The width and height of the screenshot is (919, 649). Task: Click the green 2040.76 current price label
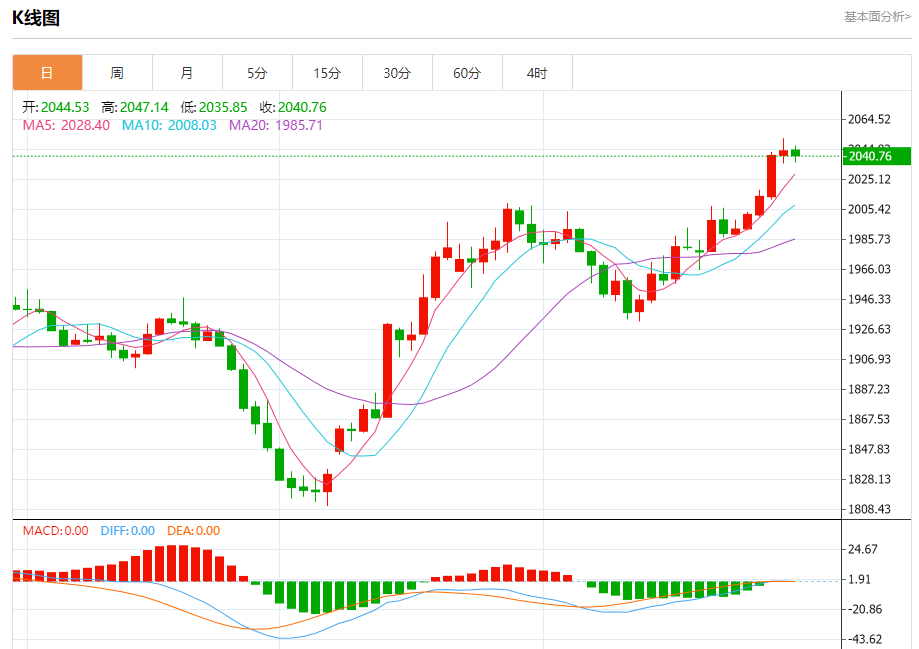877,156
